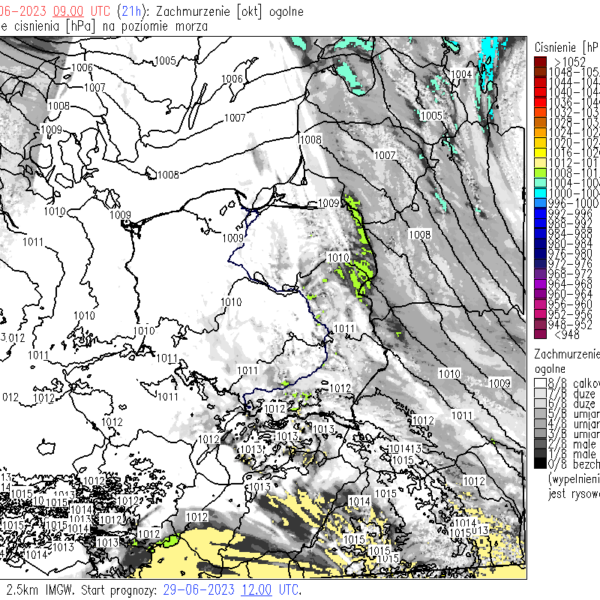Click the 'Cisnienie' pressure legend heading
The width and height of the screenshot is (600, 600).
[x=555, y=47]
